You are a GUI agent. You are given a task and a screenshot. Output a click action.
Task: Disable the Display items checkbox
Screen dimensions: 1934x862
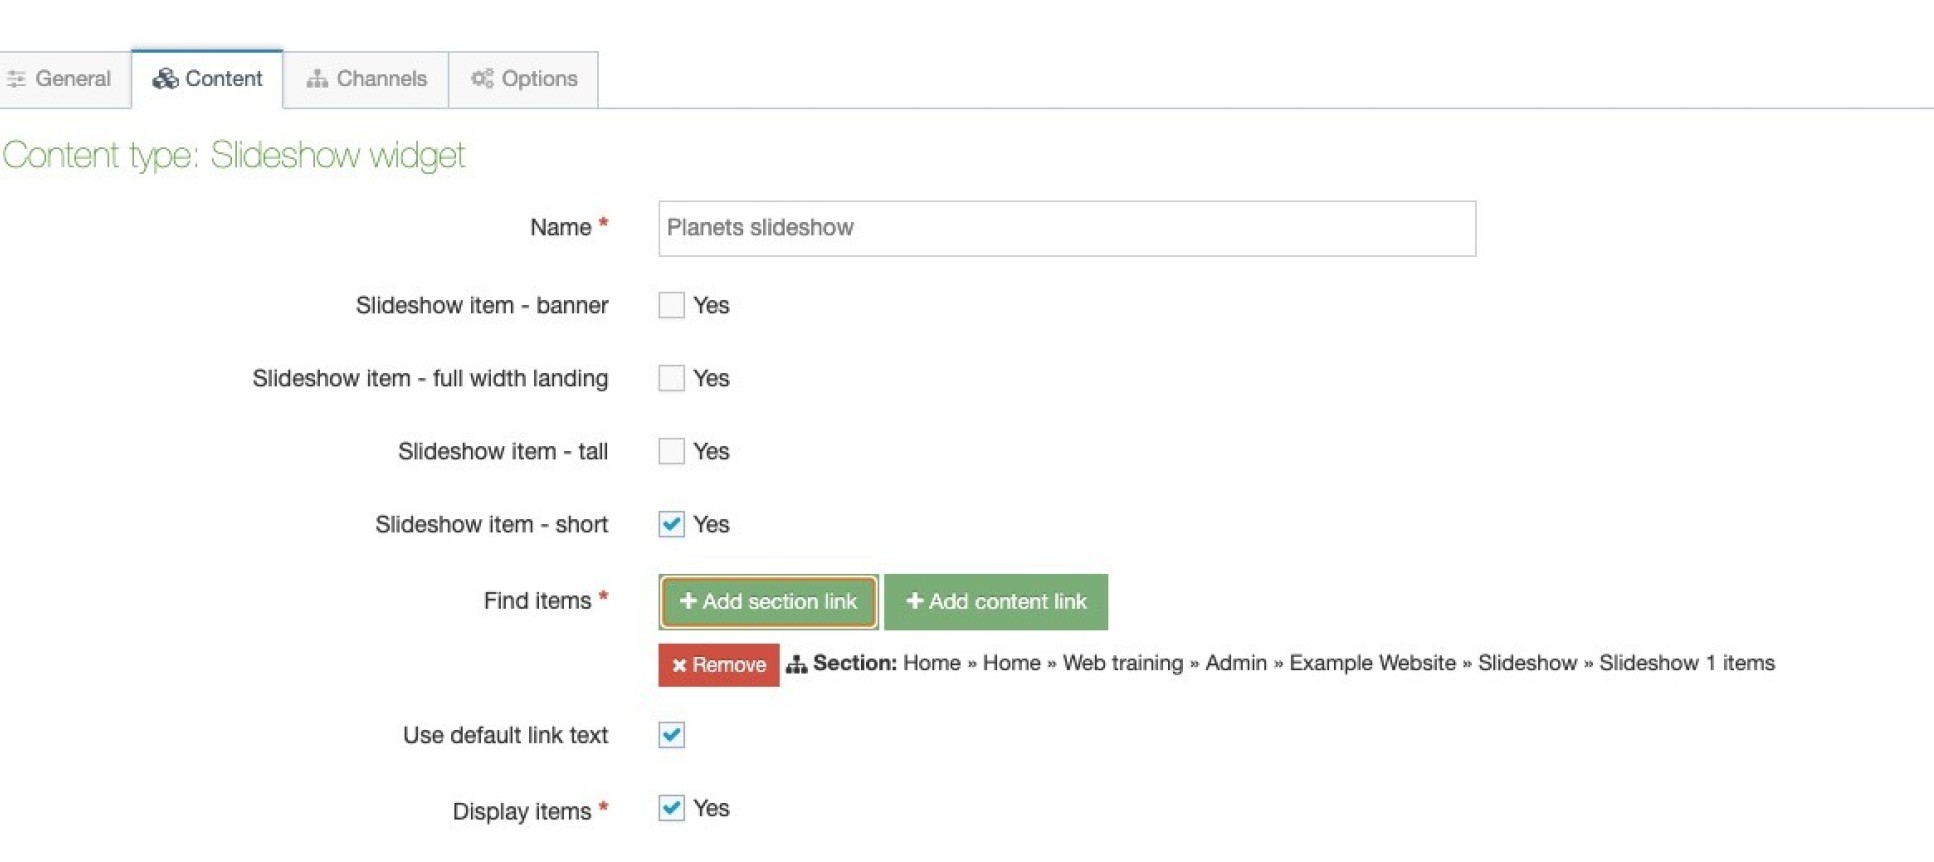click(x=672, y=808)
